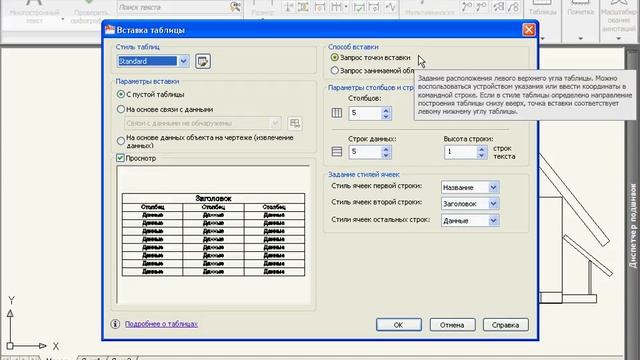Select the Запрос занимаемой области radio button

click(x=335, y=71)
